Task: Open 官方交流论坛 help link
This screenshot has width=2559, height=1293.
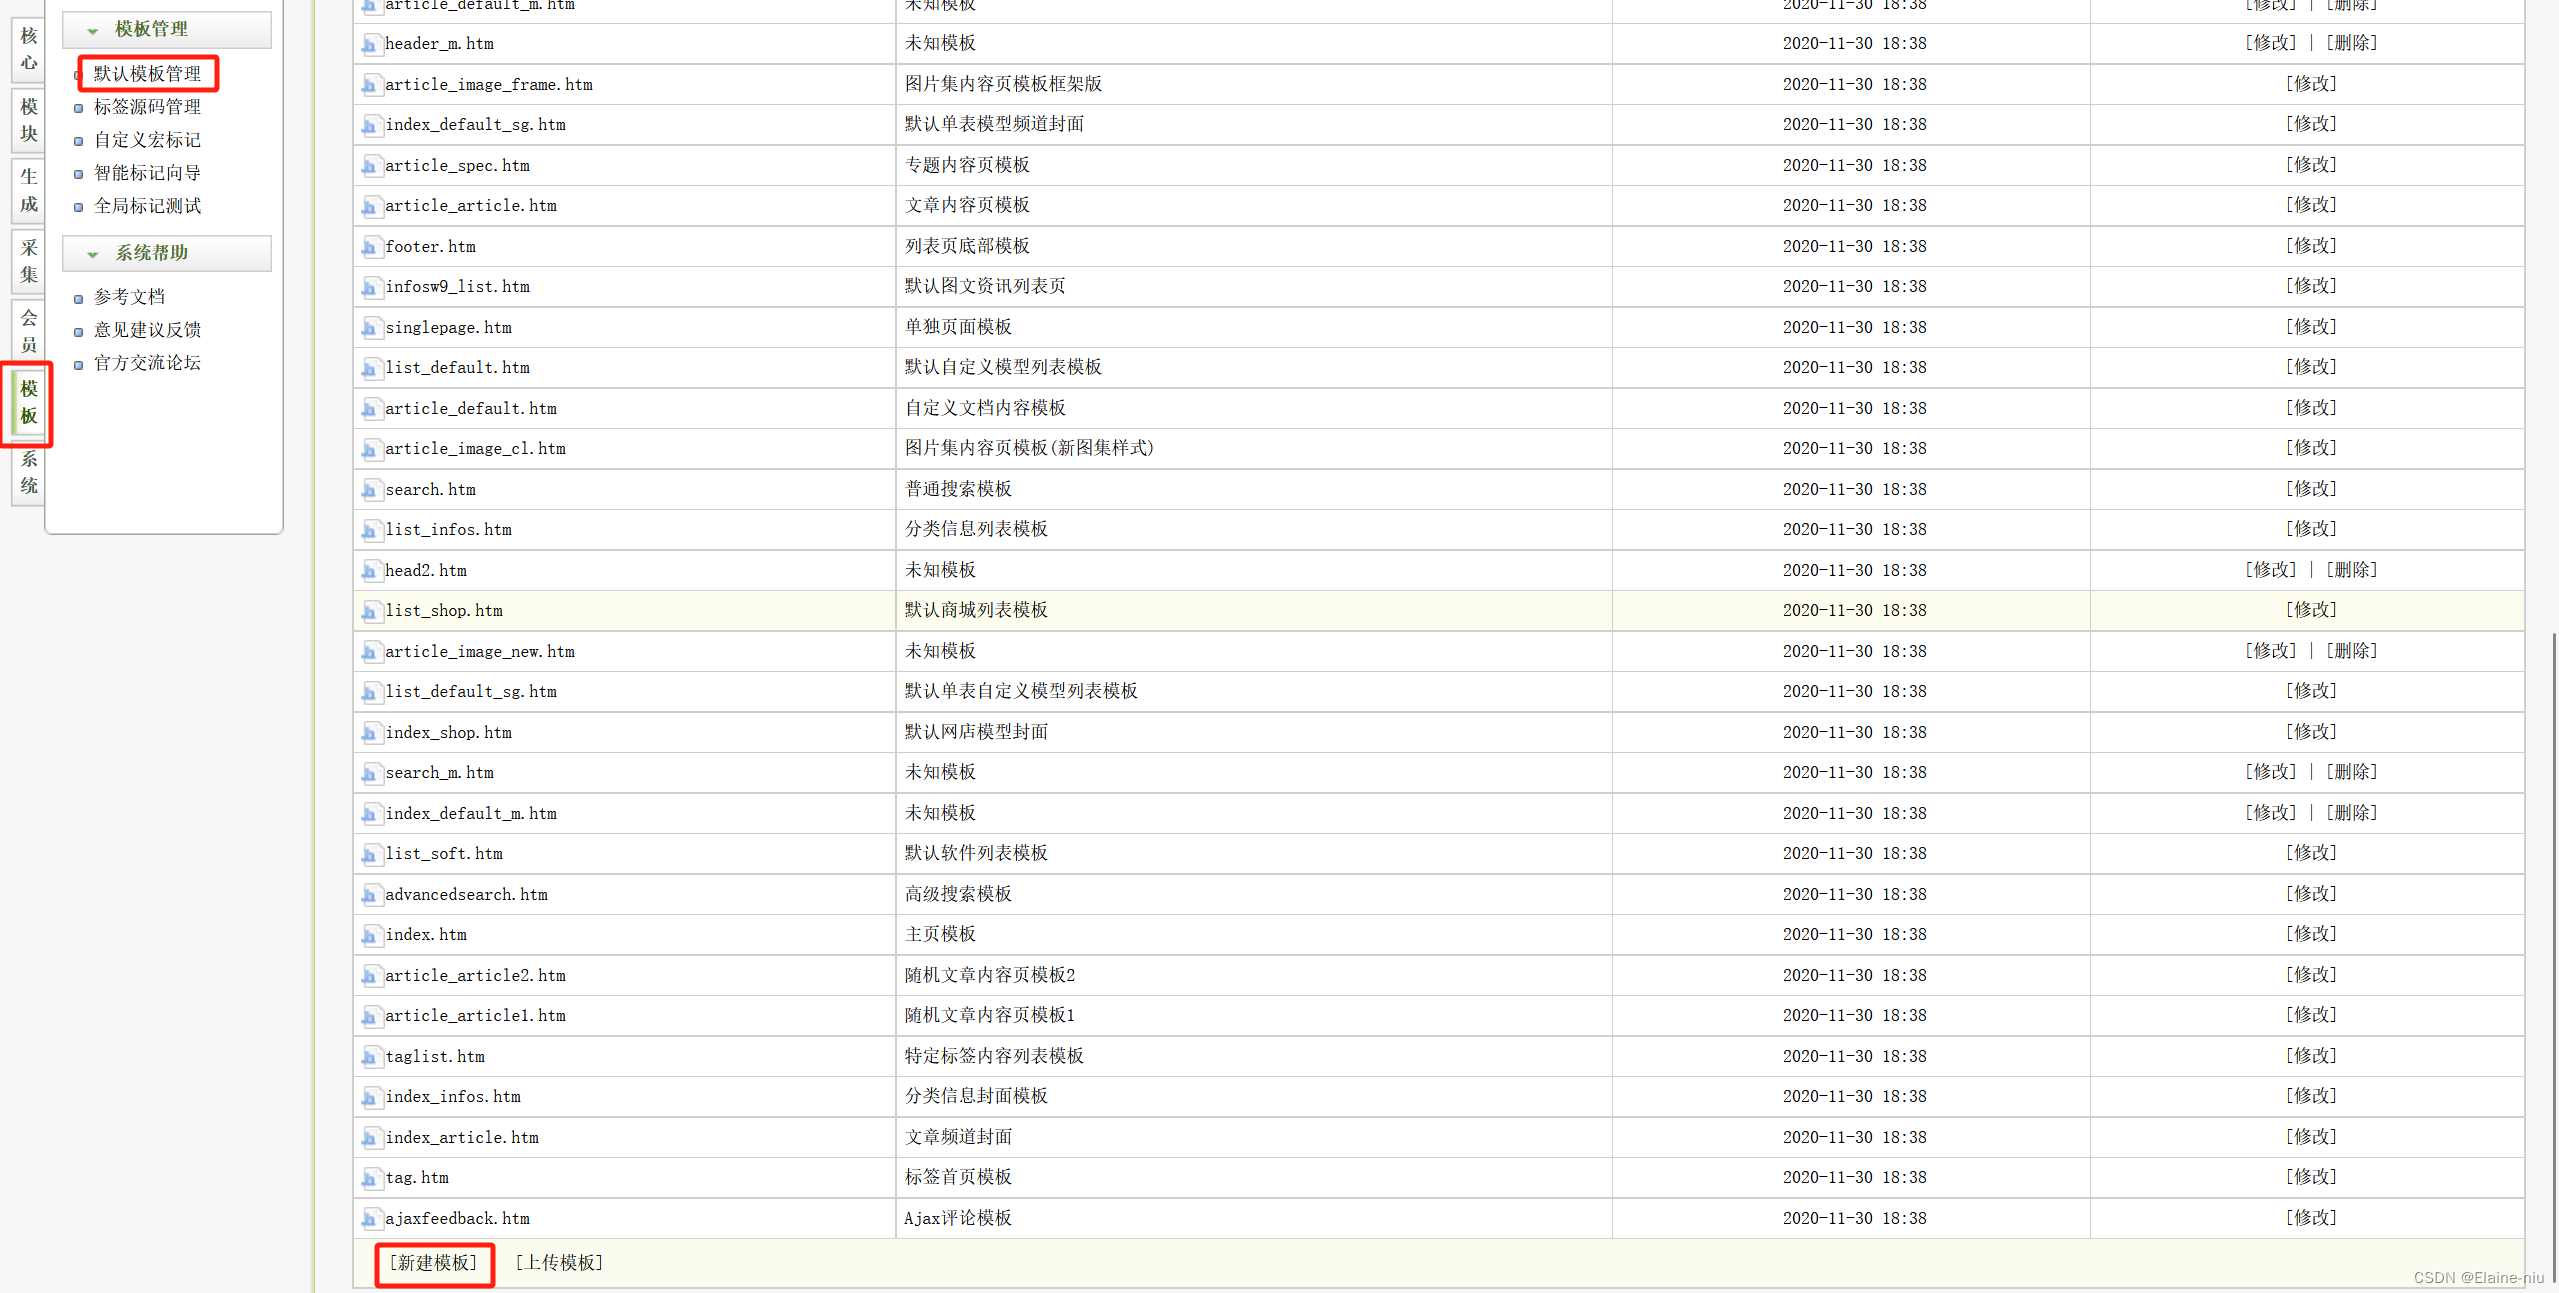Action: pos(147,363)
